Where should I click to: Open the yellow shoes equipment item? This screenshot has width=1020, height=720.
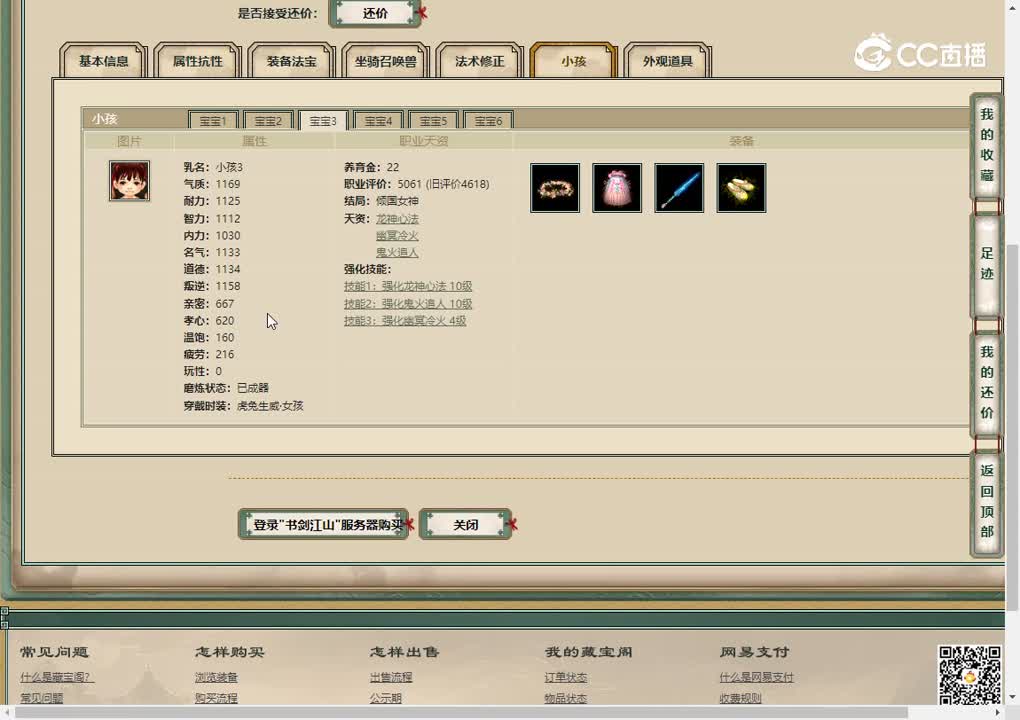coord(741,188)
